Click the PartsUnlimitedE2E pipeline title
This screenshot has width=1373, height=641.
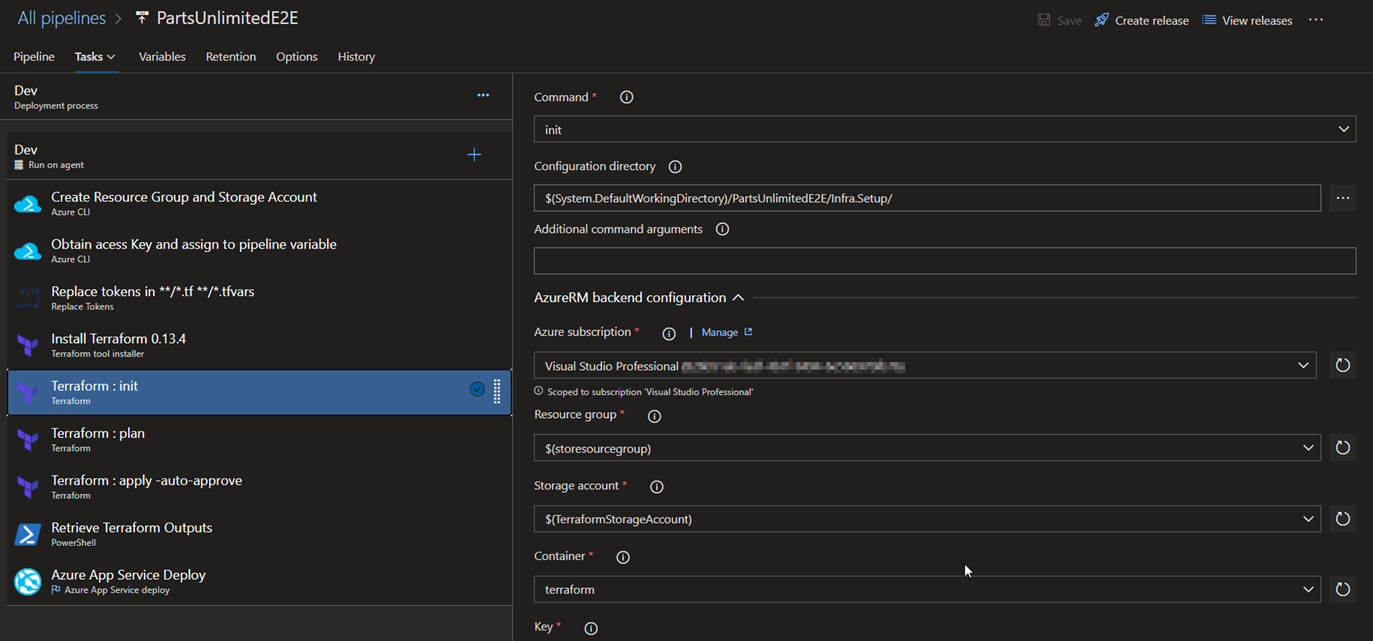(227, 19)
